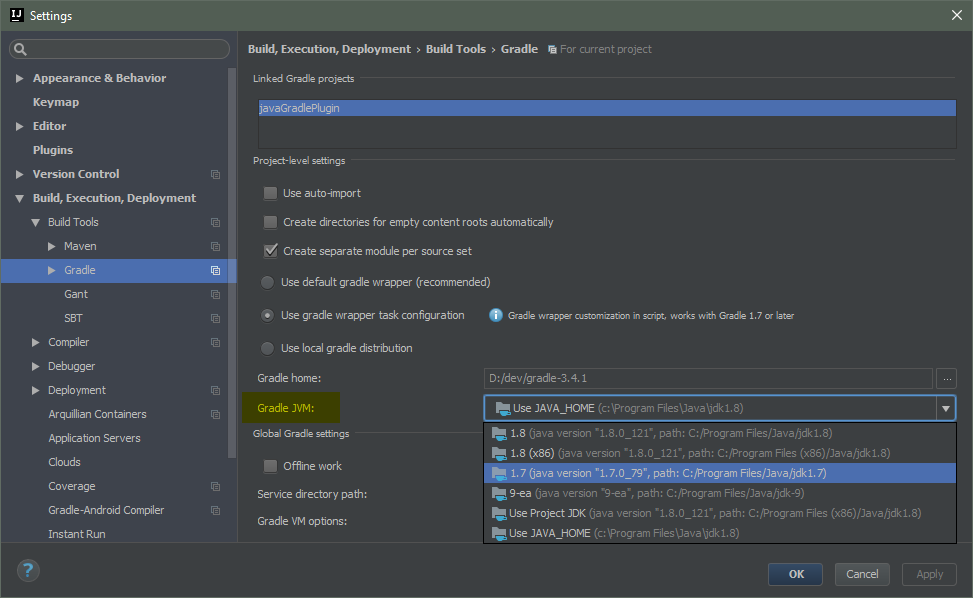Click folder icon of the 9-ea JDK entry
Viewport: 973px width, 598px height.
(x=500, y=494)
